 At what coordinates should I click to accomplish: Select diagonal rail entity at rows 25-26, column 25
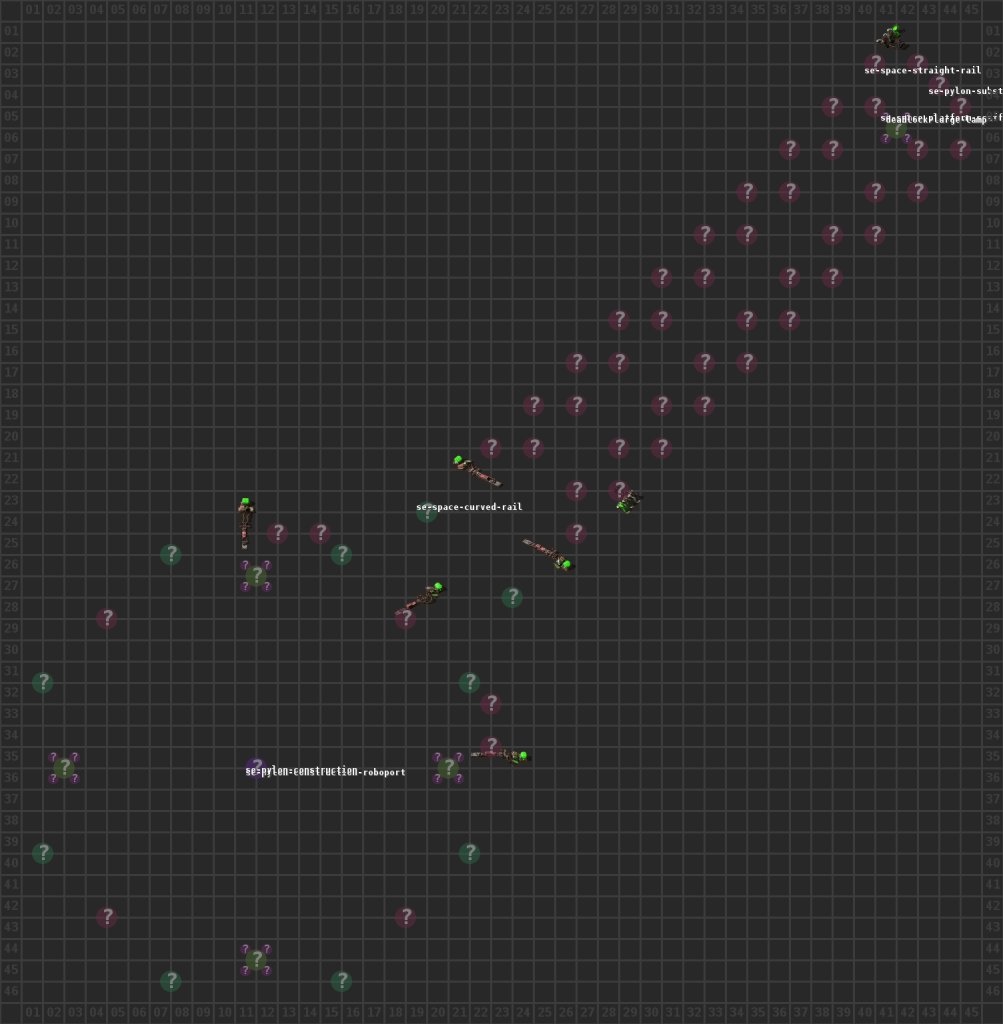tap(549, 554)
